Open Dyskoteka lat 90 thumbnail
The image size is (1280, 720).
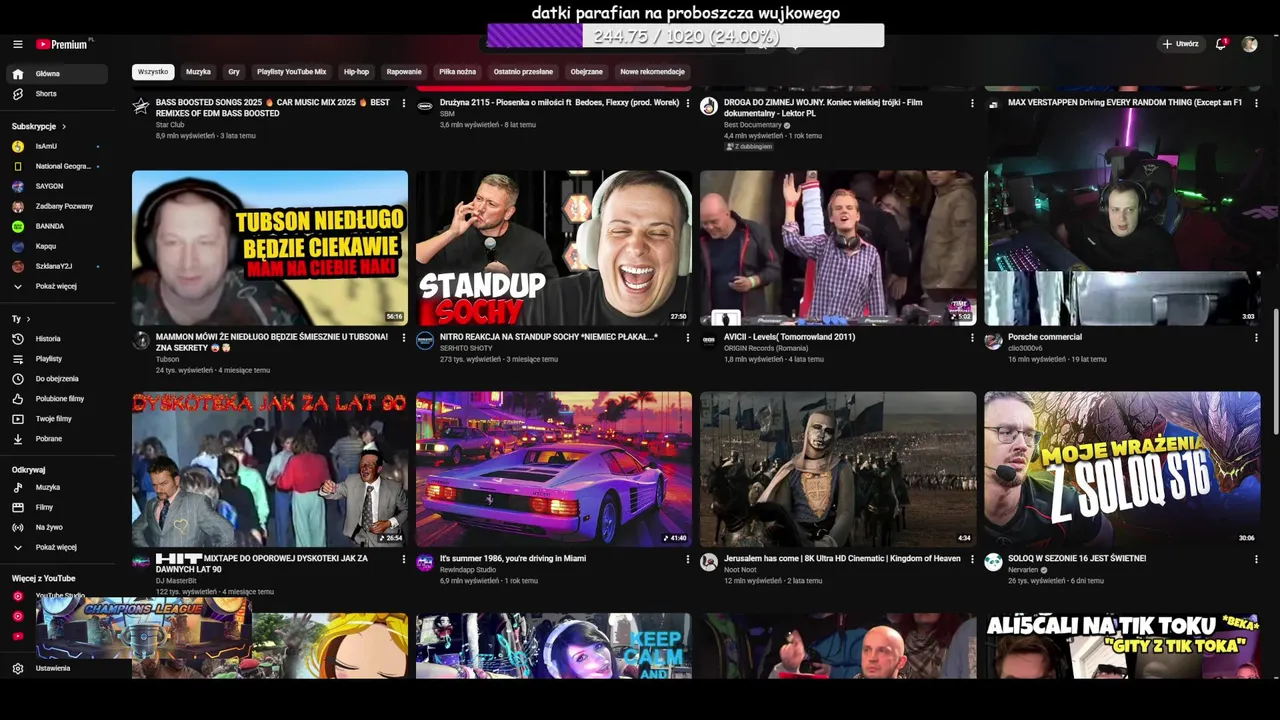[270, 469]
